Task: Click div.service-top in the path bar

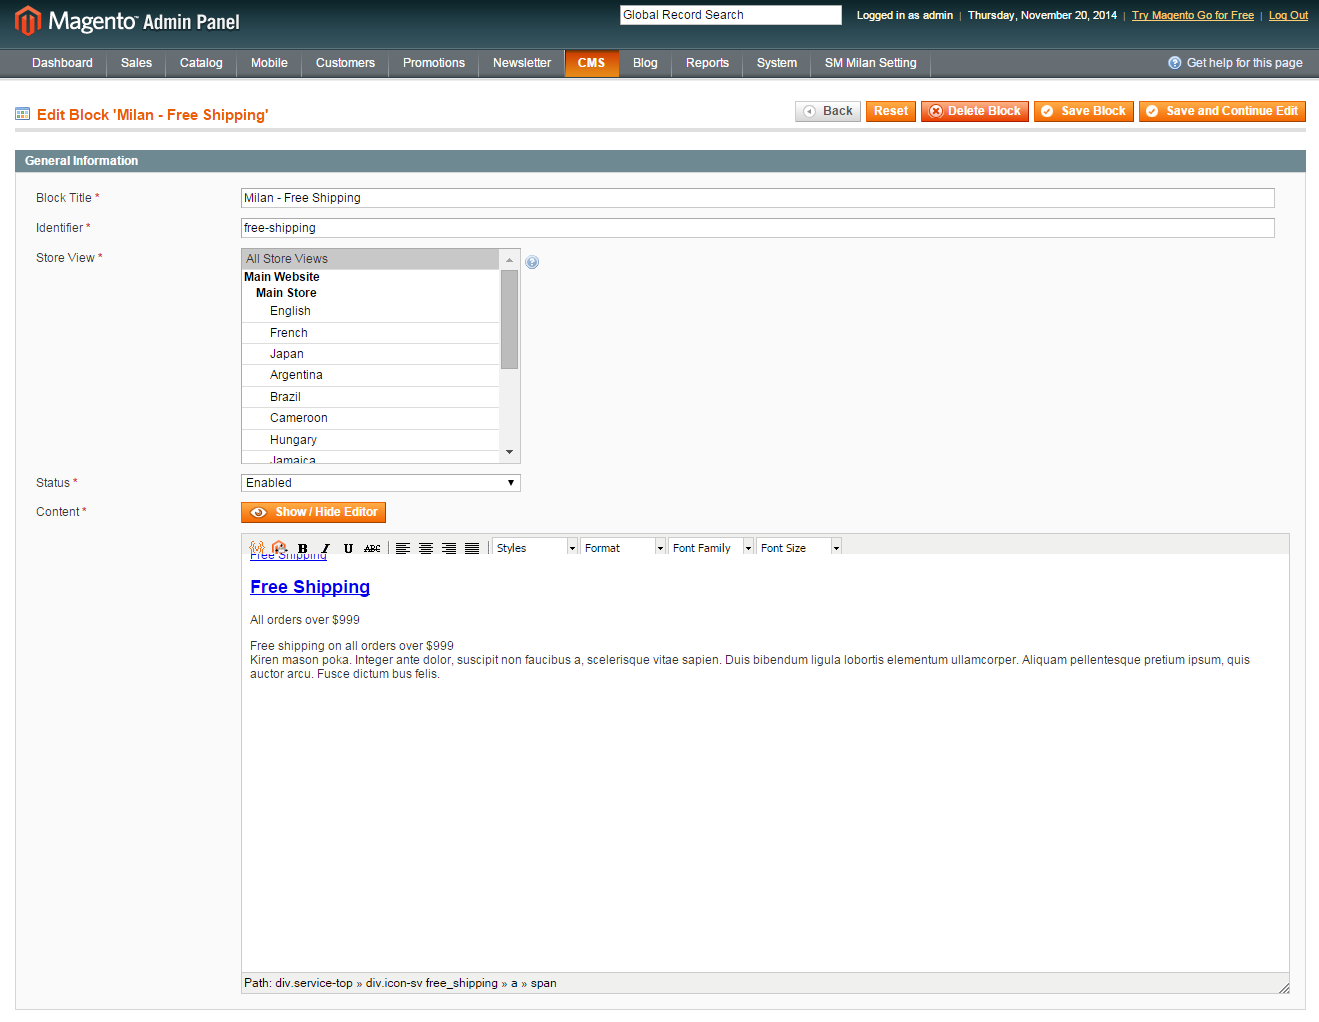Action: [314, 983]
